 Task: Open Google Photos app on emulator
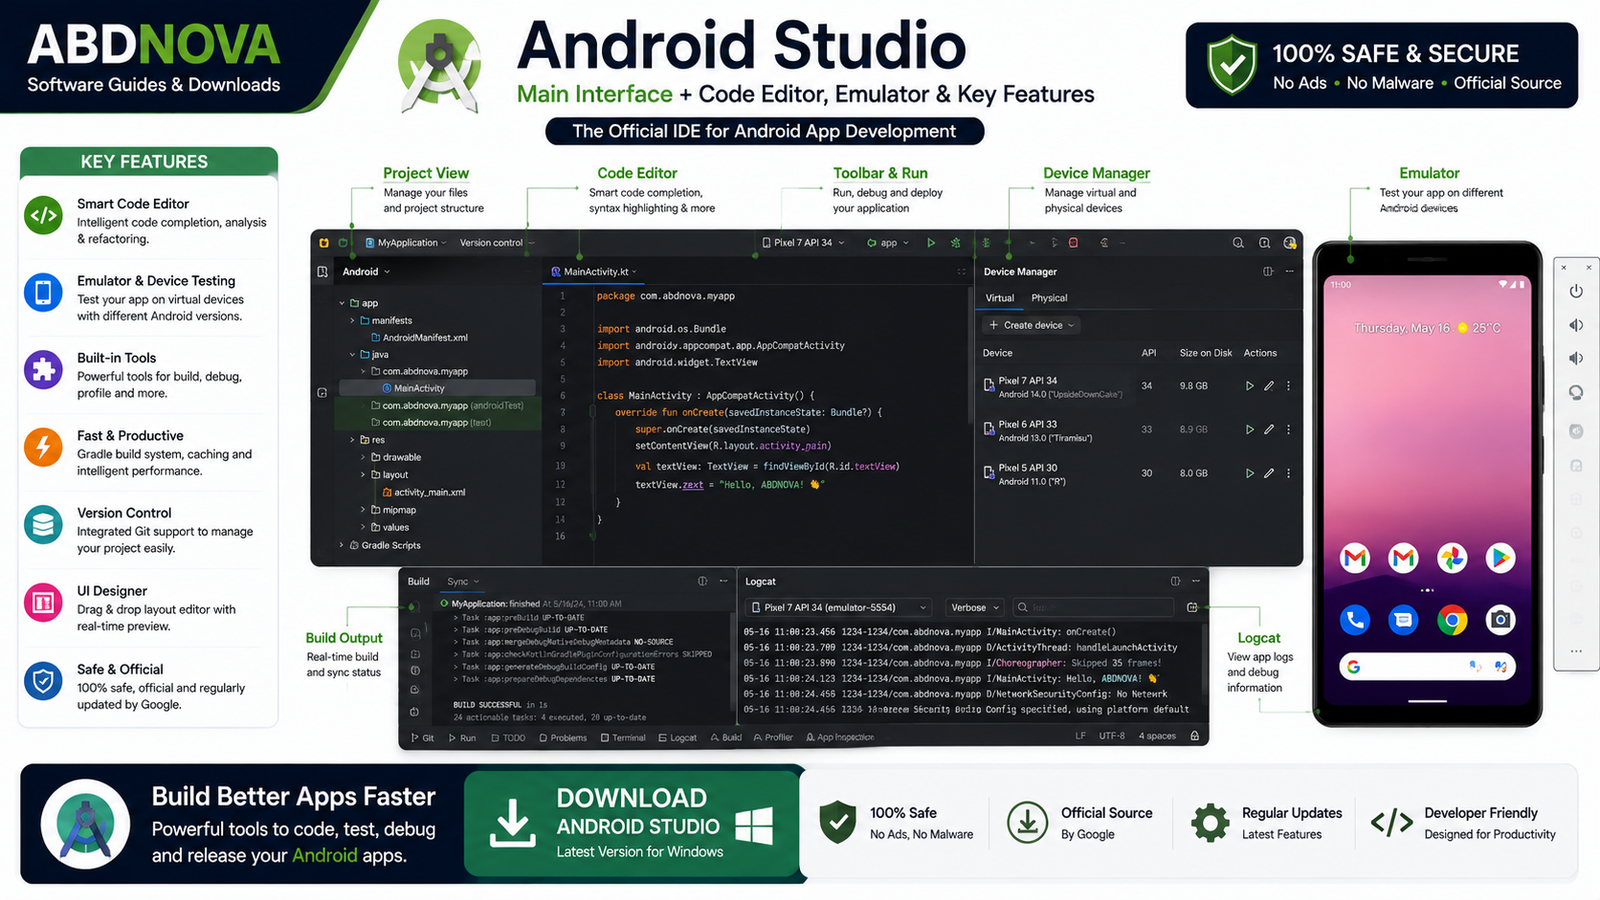tap(1452, 558)
